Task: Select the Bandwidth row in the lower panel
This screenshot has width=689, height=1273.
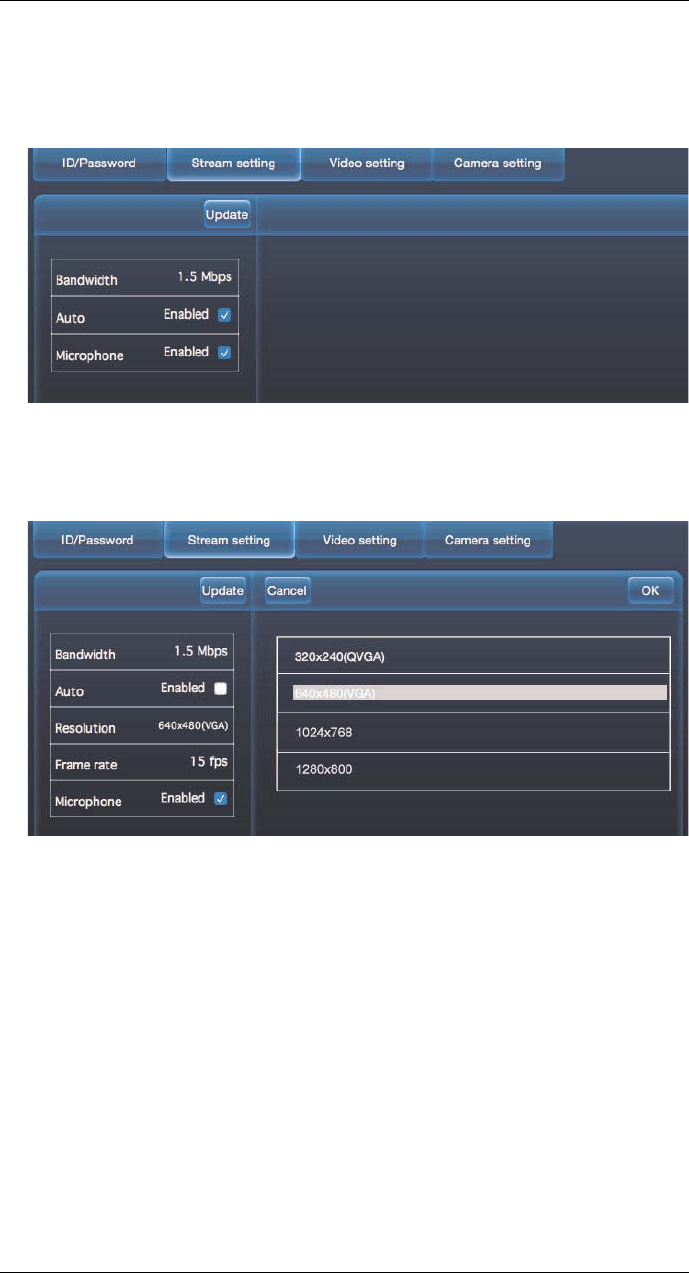Action: point(142,653)
